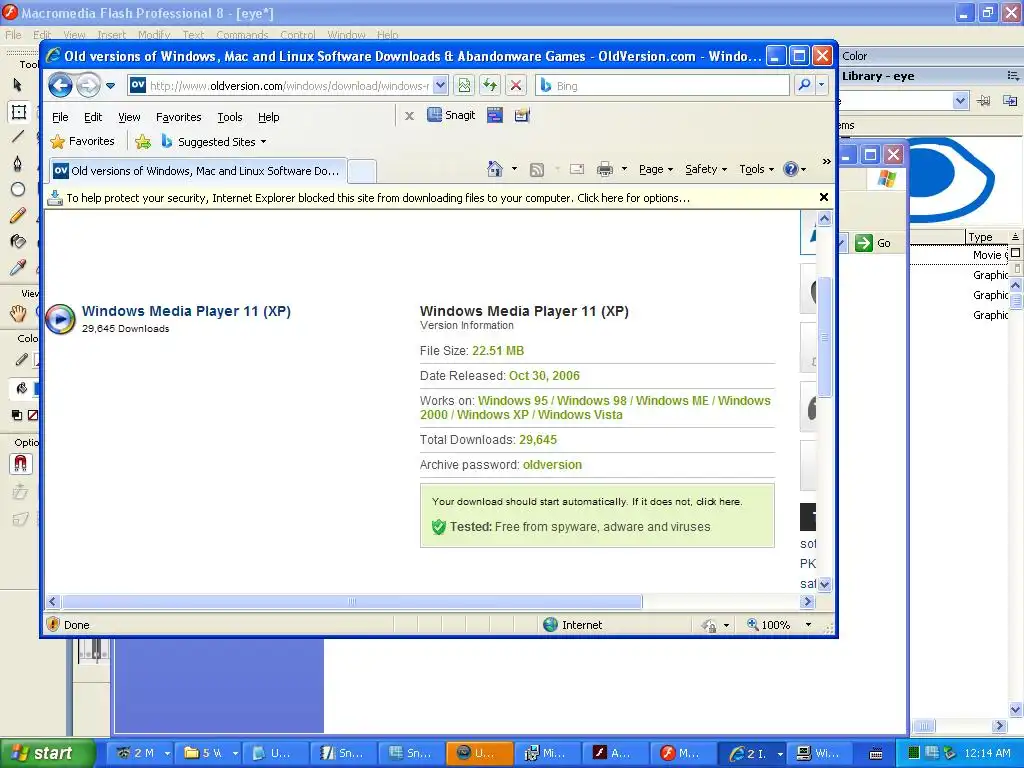Open the Safety command menu

point(706,169)
